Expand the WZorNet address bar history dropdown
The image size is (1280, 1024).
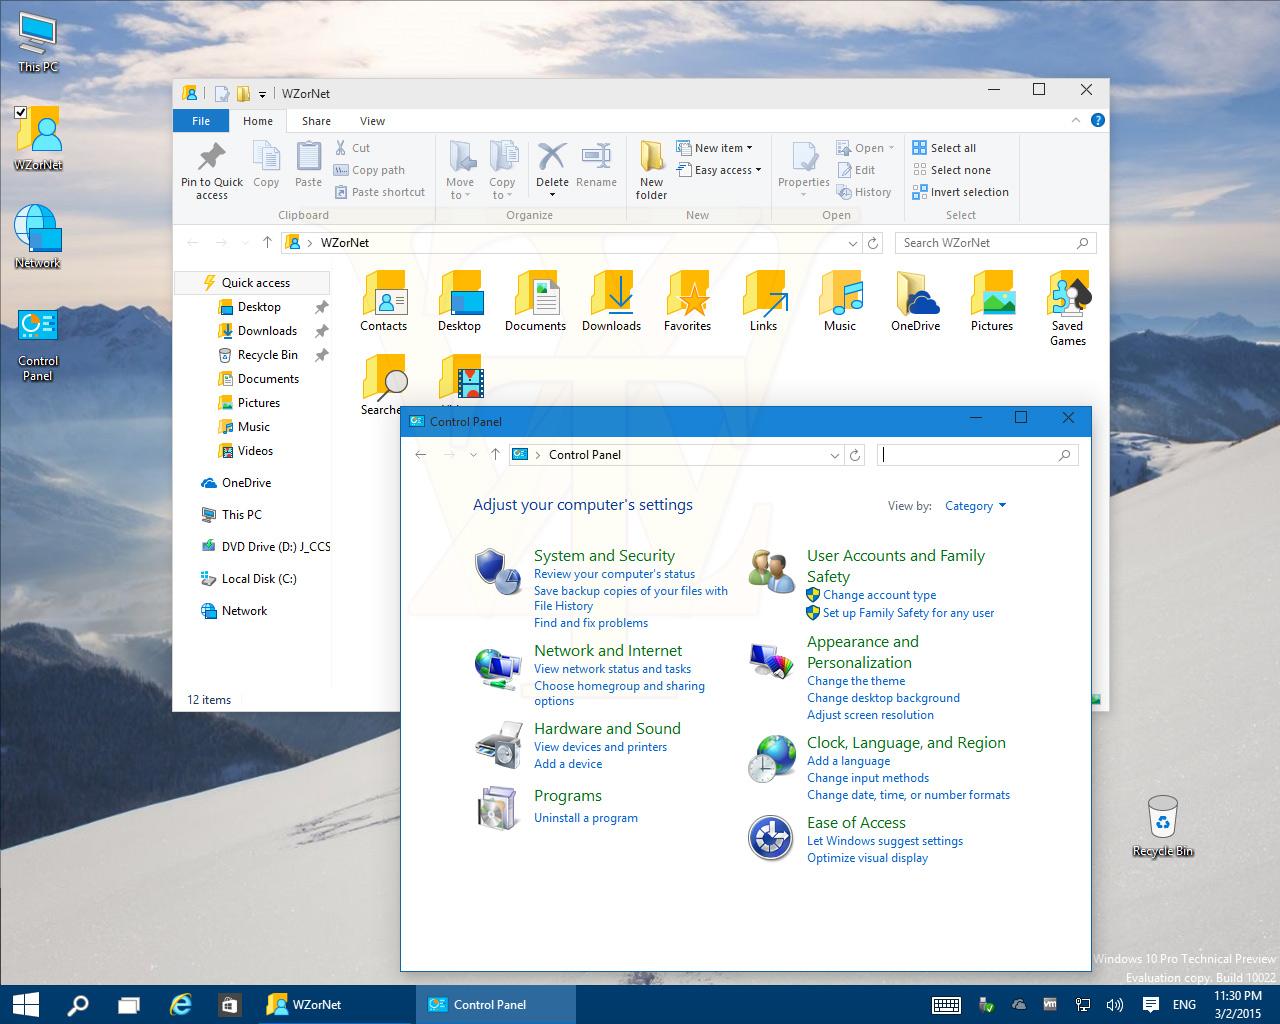click(853, 243)
